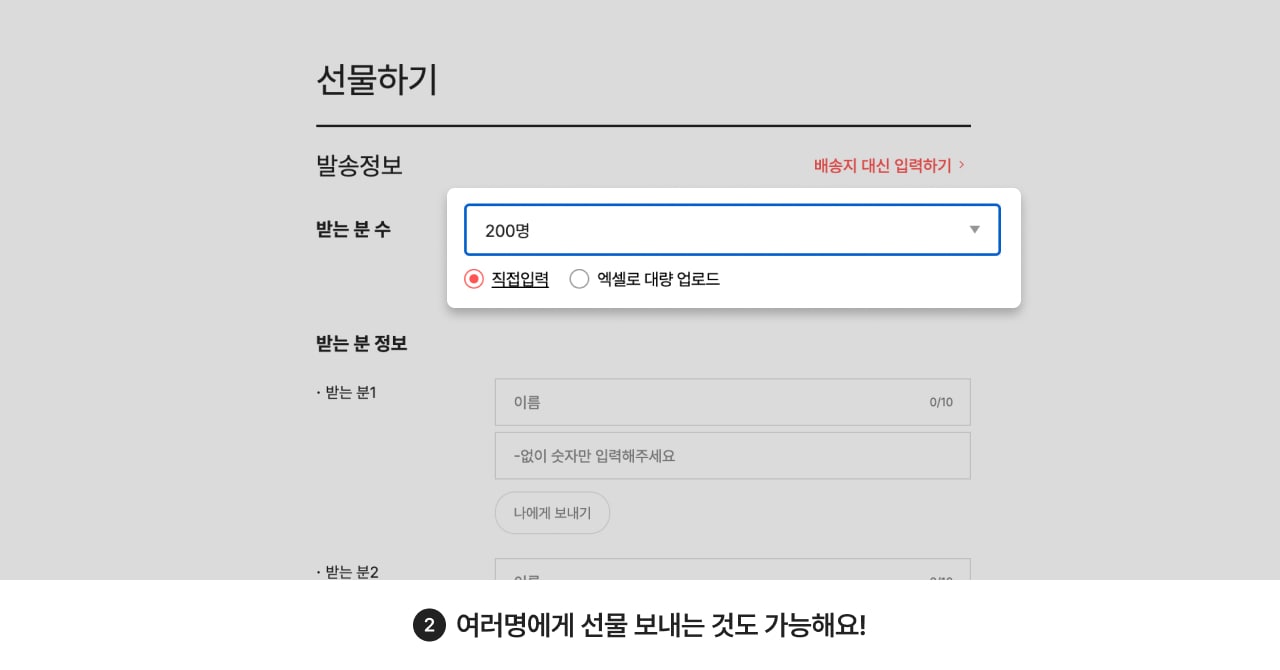The image size is (1280, 670).
Task: Click the 받는 분2 label
Action: [347, 571]
